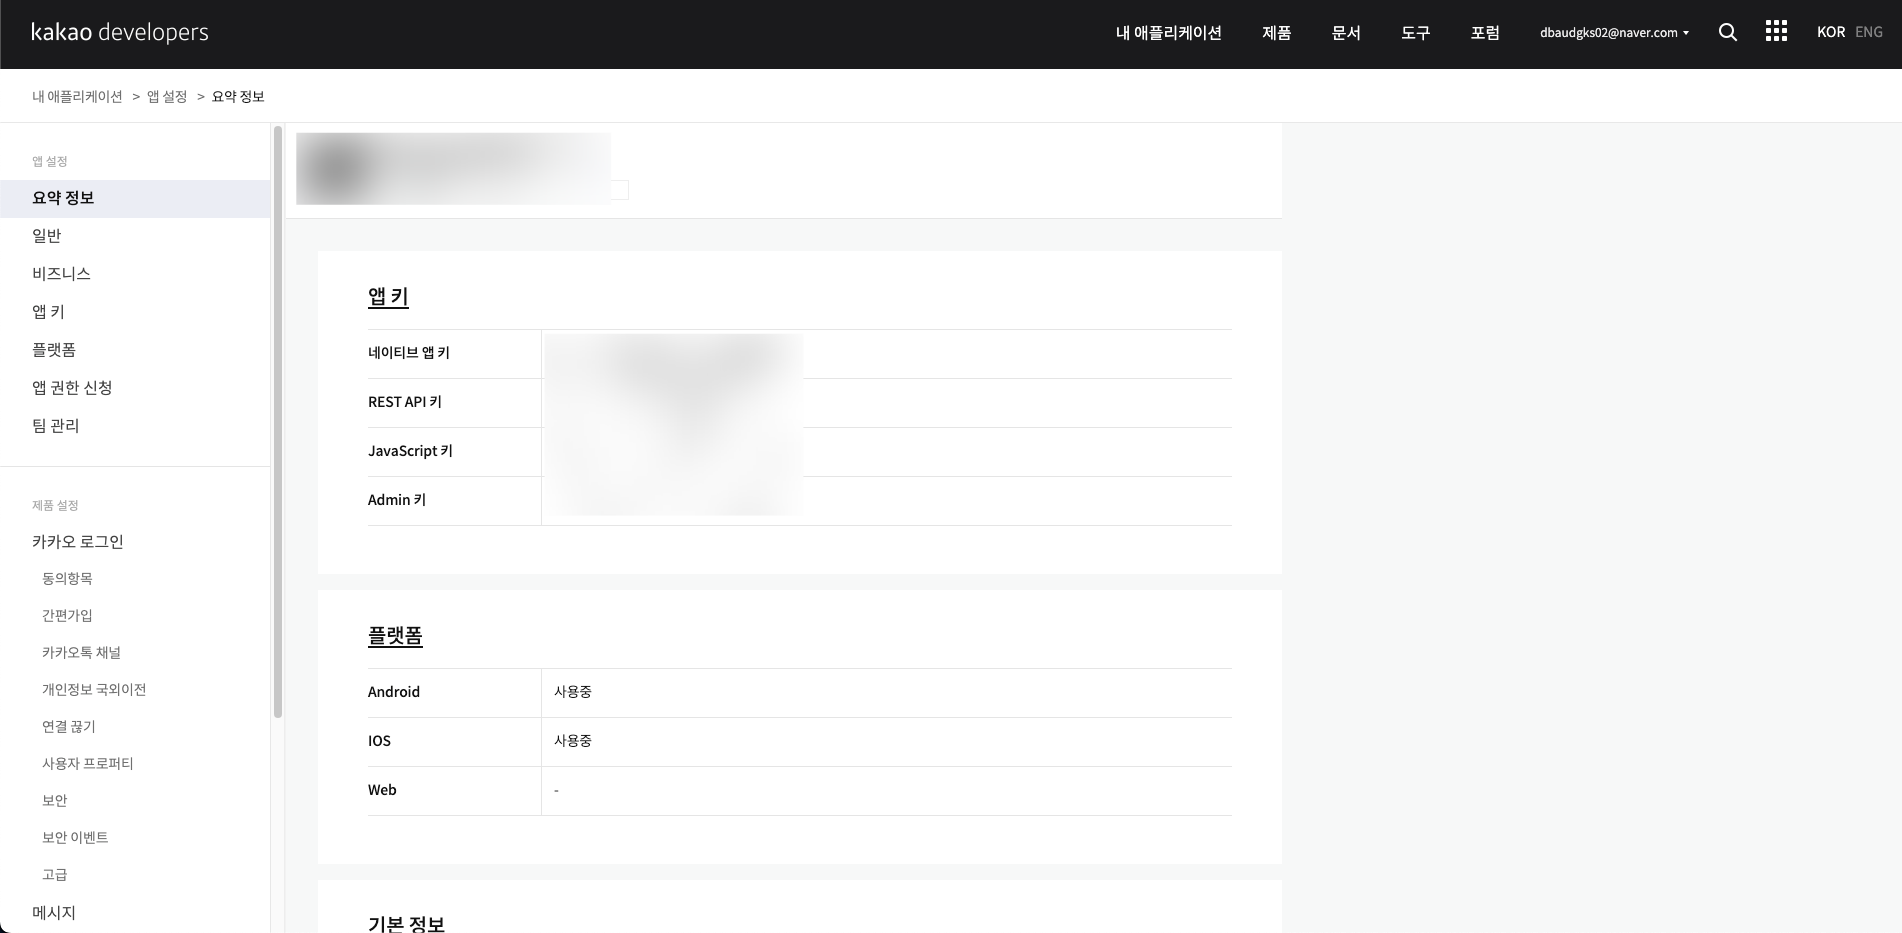Screen dimensions: 1902x933
Task: Open the 도구 top menu
Action: [1415, 32]
